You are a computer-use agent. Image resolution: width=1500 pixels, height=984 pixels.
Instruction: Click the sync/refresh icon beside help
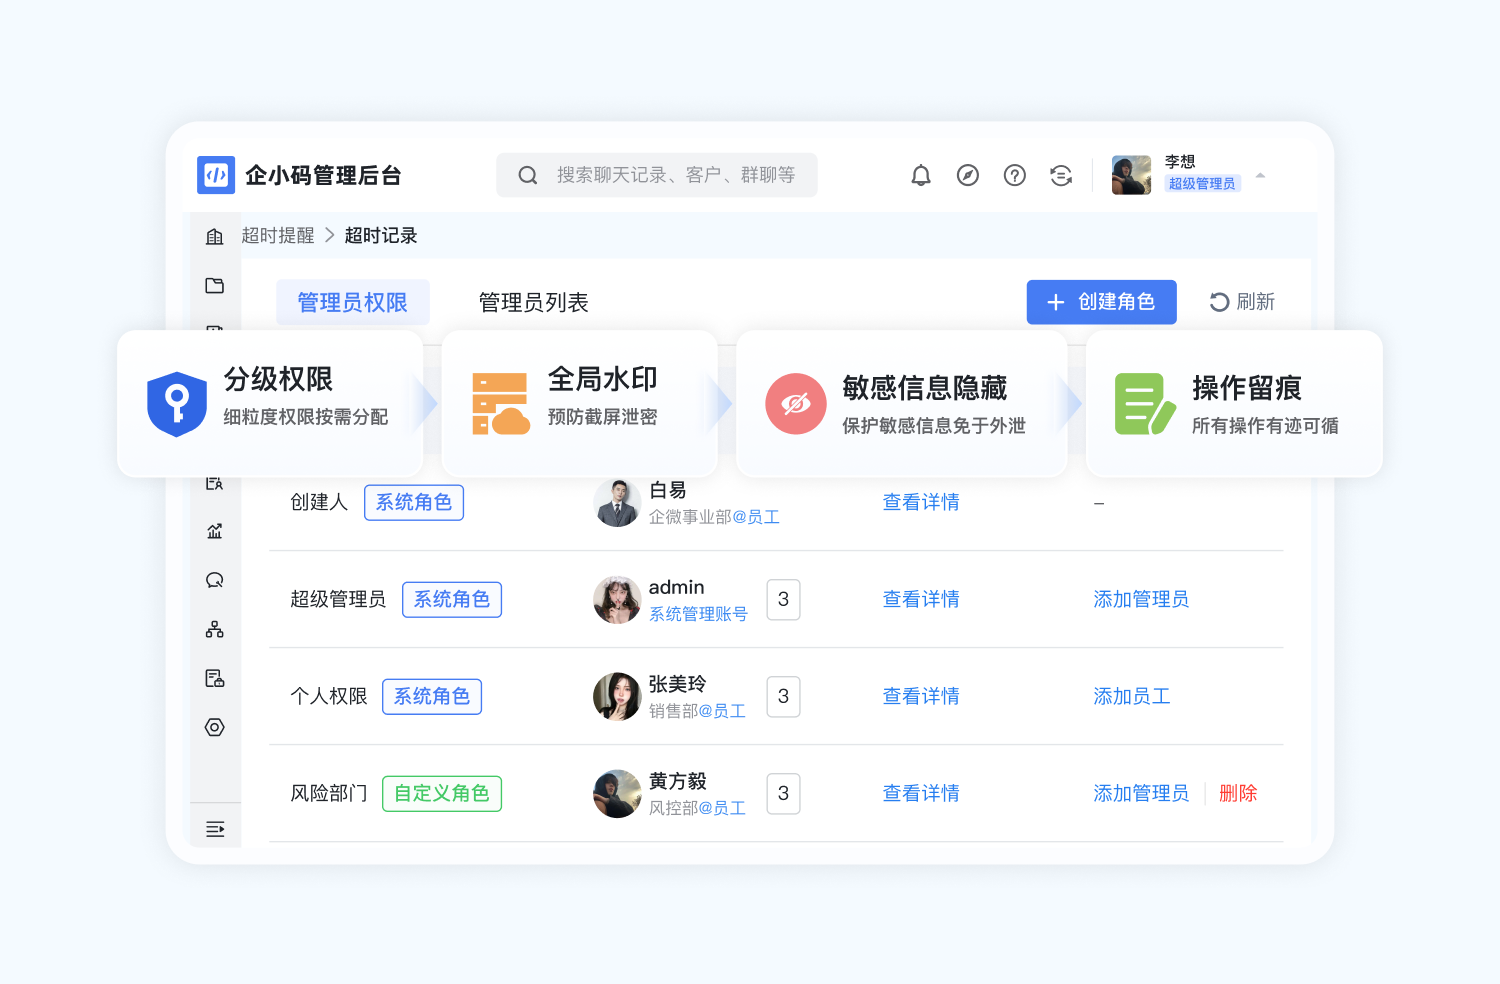1060,175
